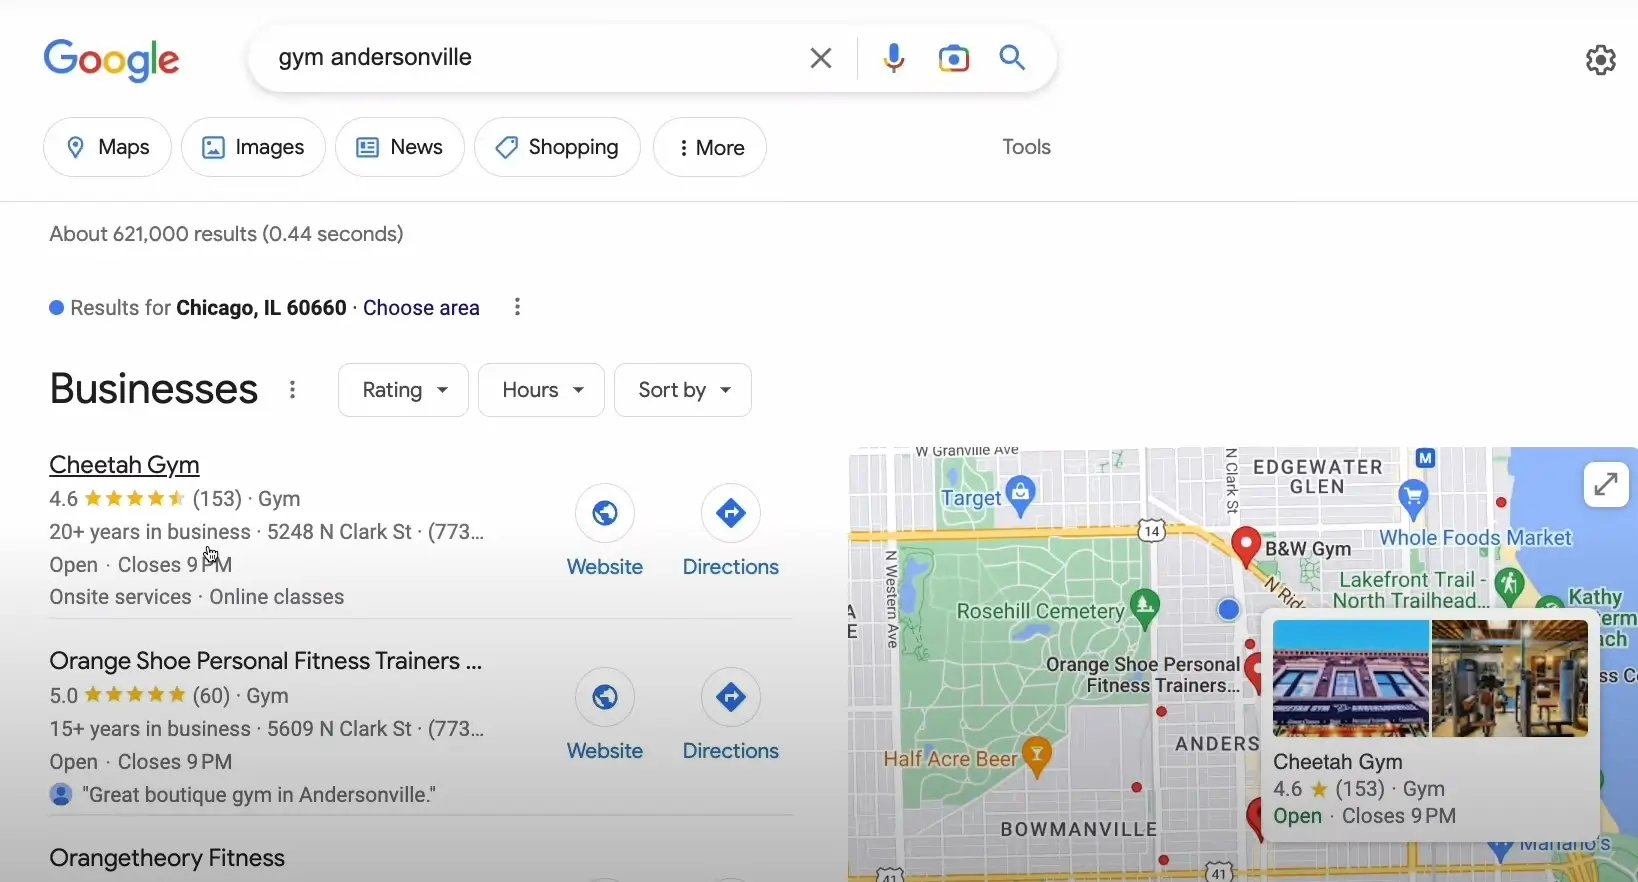This screenshot has width=1638, height=882.
Task: Click Cheetah Gym name in map card
Action: pos(1338,762)
